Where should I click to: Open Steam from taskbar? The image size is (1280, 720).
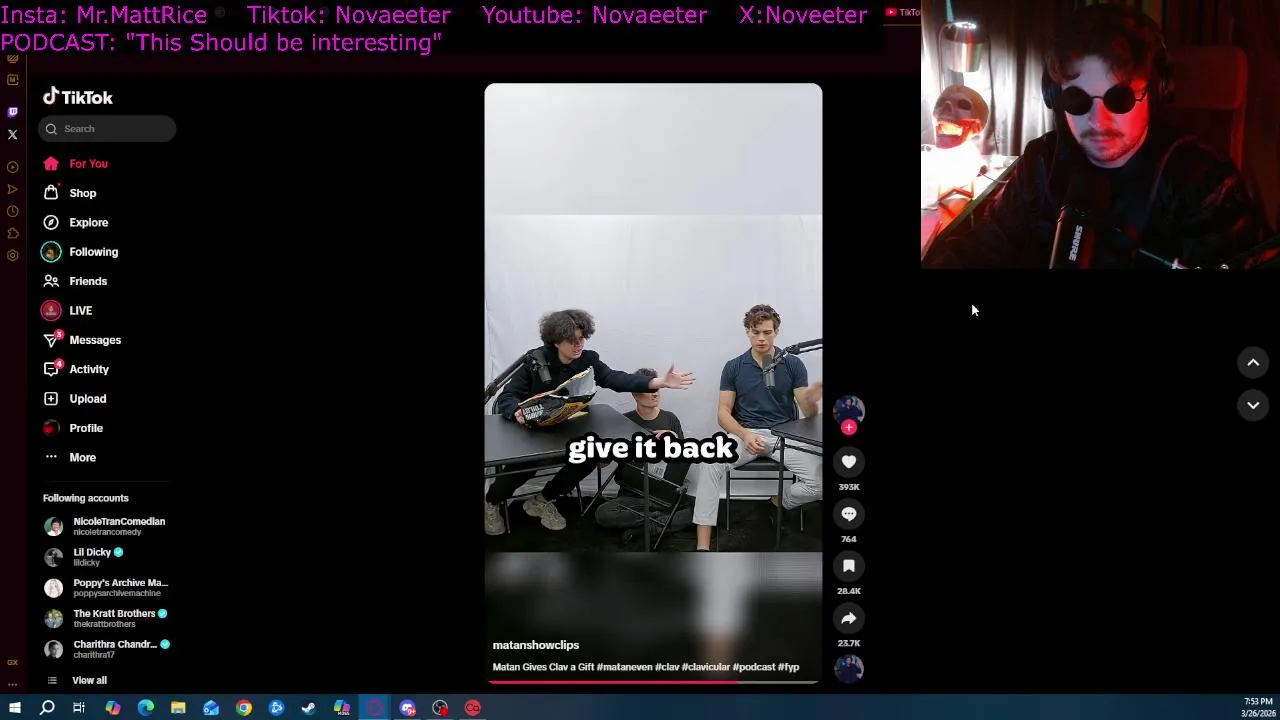coord(309,708)
